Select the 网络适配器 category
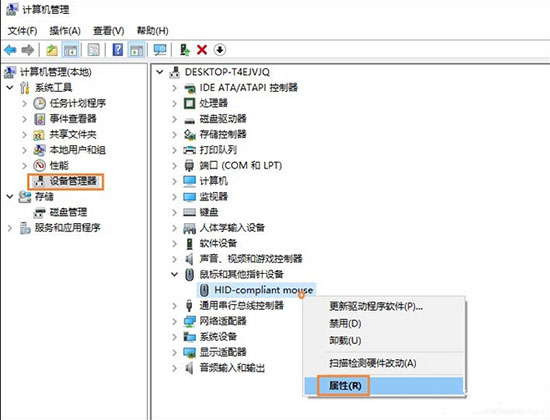This screenshot has height=420, width=550. click(x=223, y=321)
